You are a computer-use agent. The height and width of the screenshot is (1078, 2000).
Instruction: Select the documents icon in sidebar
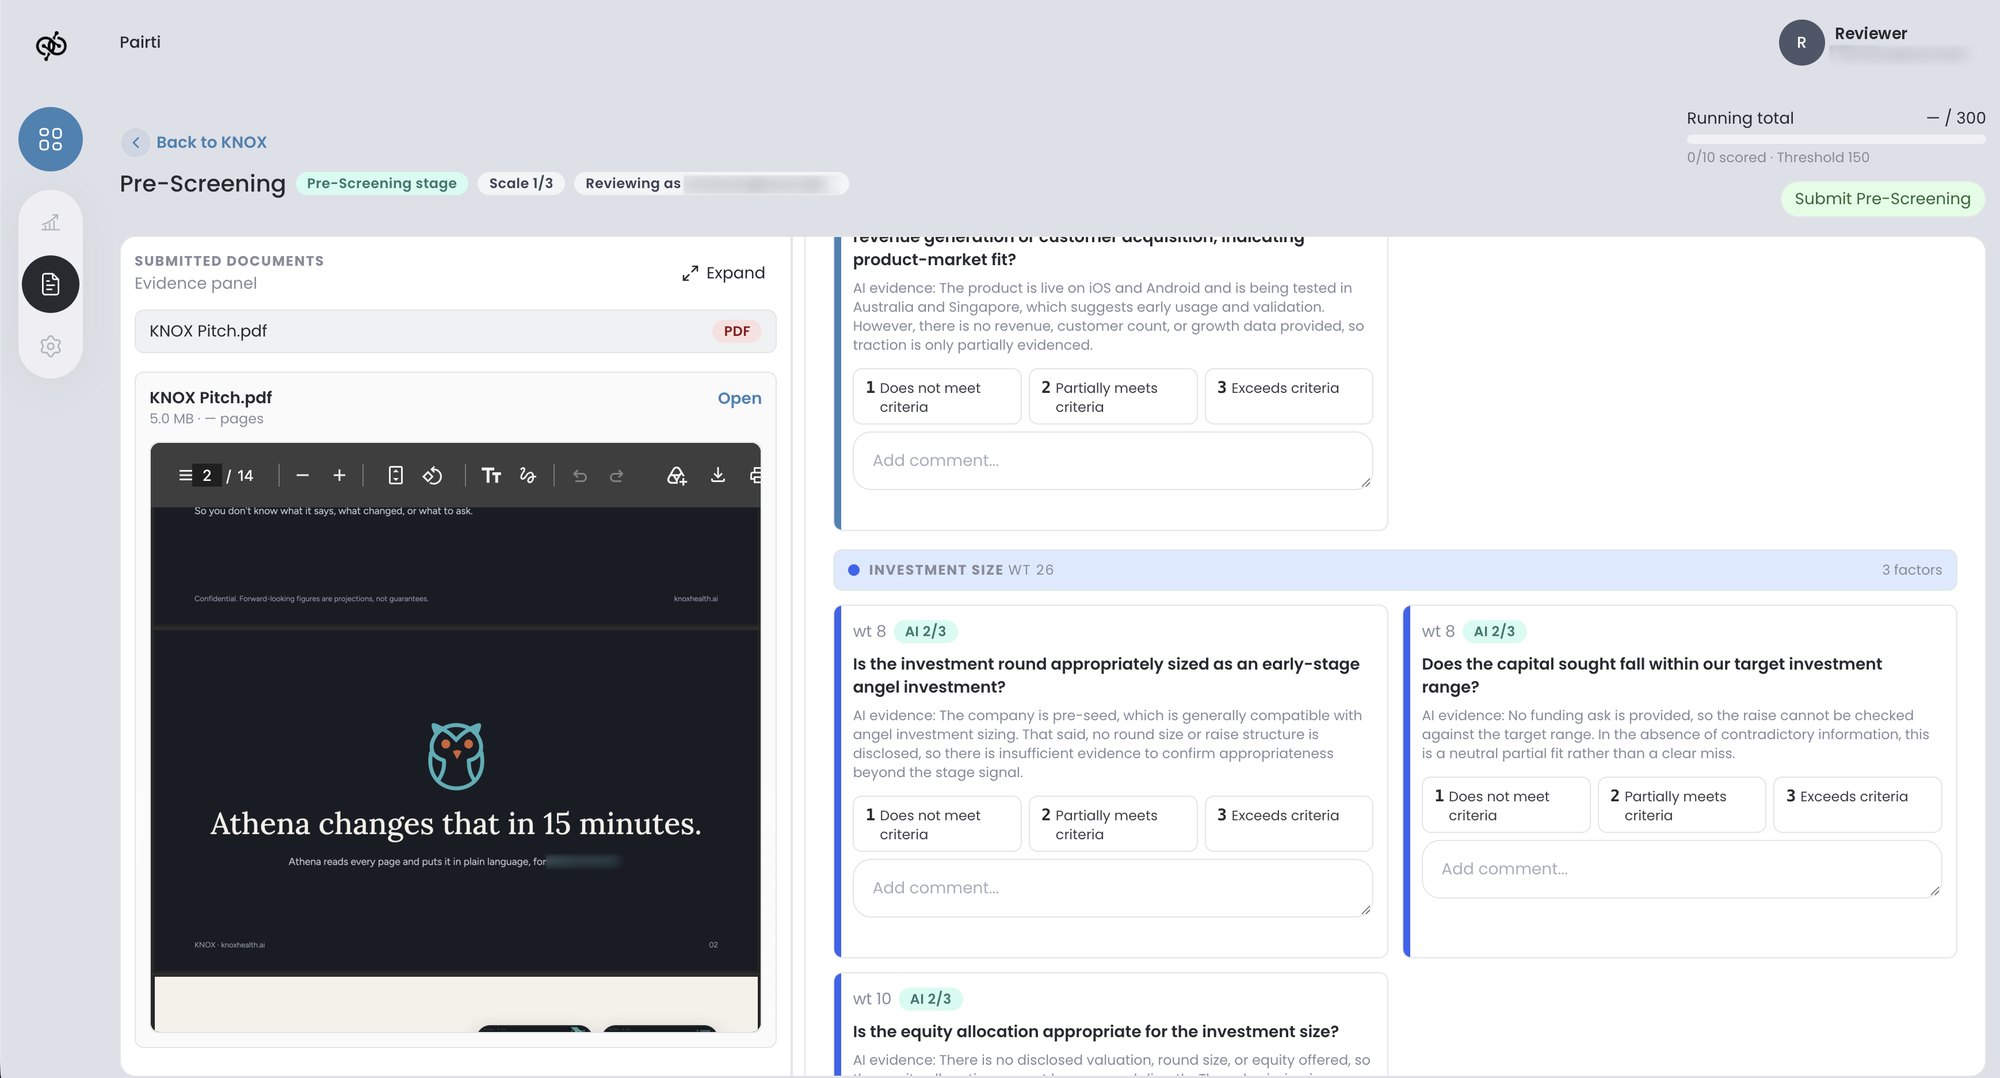(50, 285)
